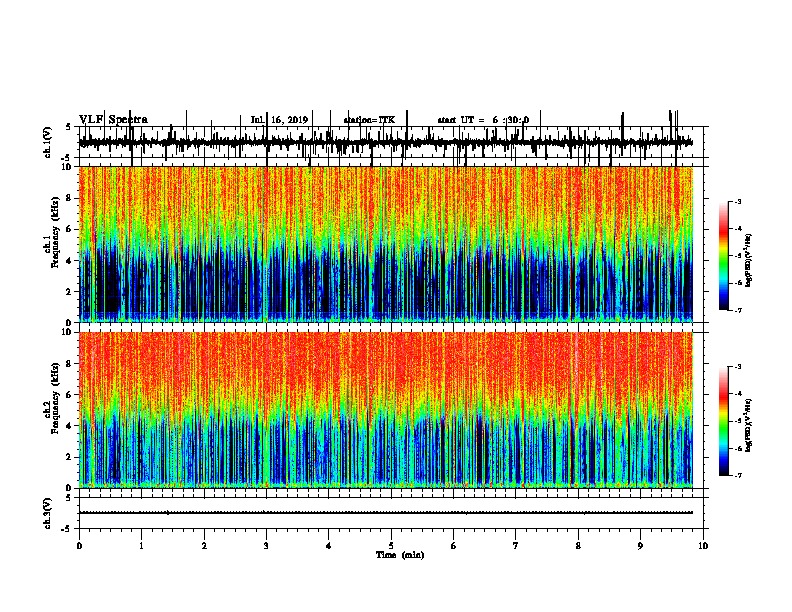Click the "4" kHz tick on ch.1 frequency axis
Viewport: 792px width, 612px height.
tap(70, 261)
